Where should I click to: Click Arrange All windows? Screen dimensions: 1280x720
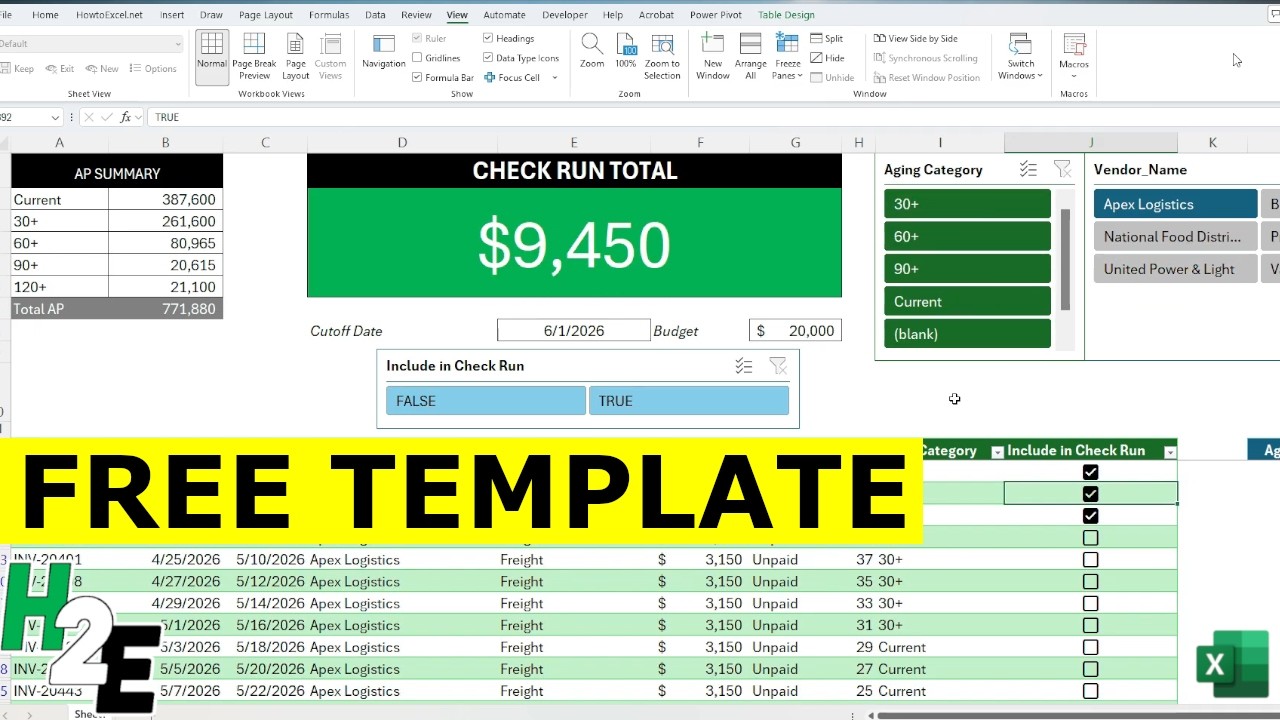point(750,56)
